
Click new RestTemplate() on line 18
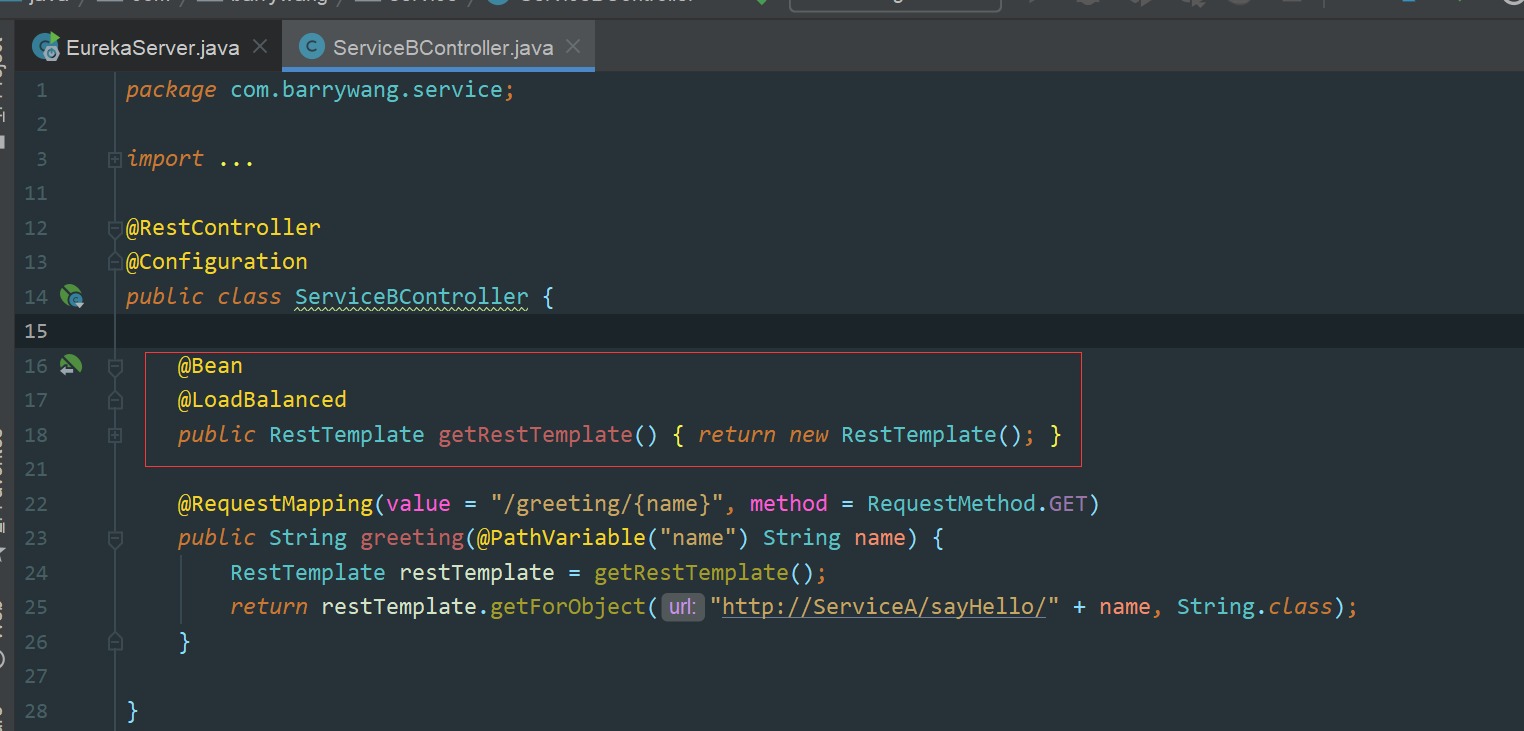(x=906, y=434)
